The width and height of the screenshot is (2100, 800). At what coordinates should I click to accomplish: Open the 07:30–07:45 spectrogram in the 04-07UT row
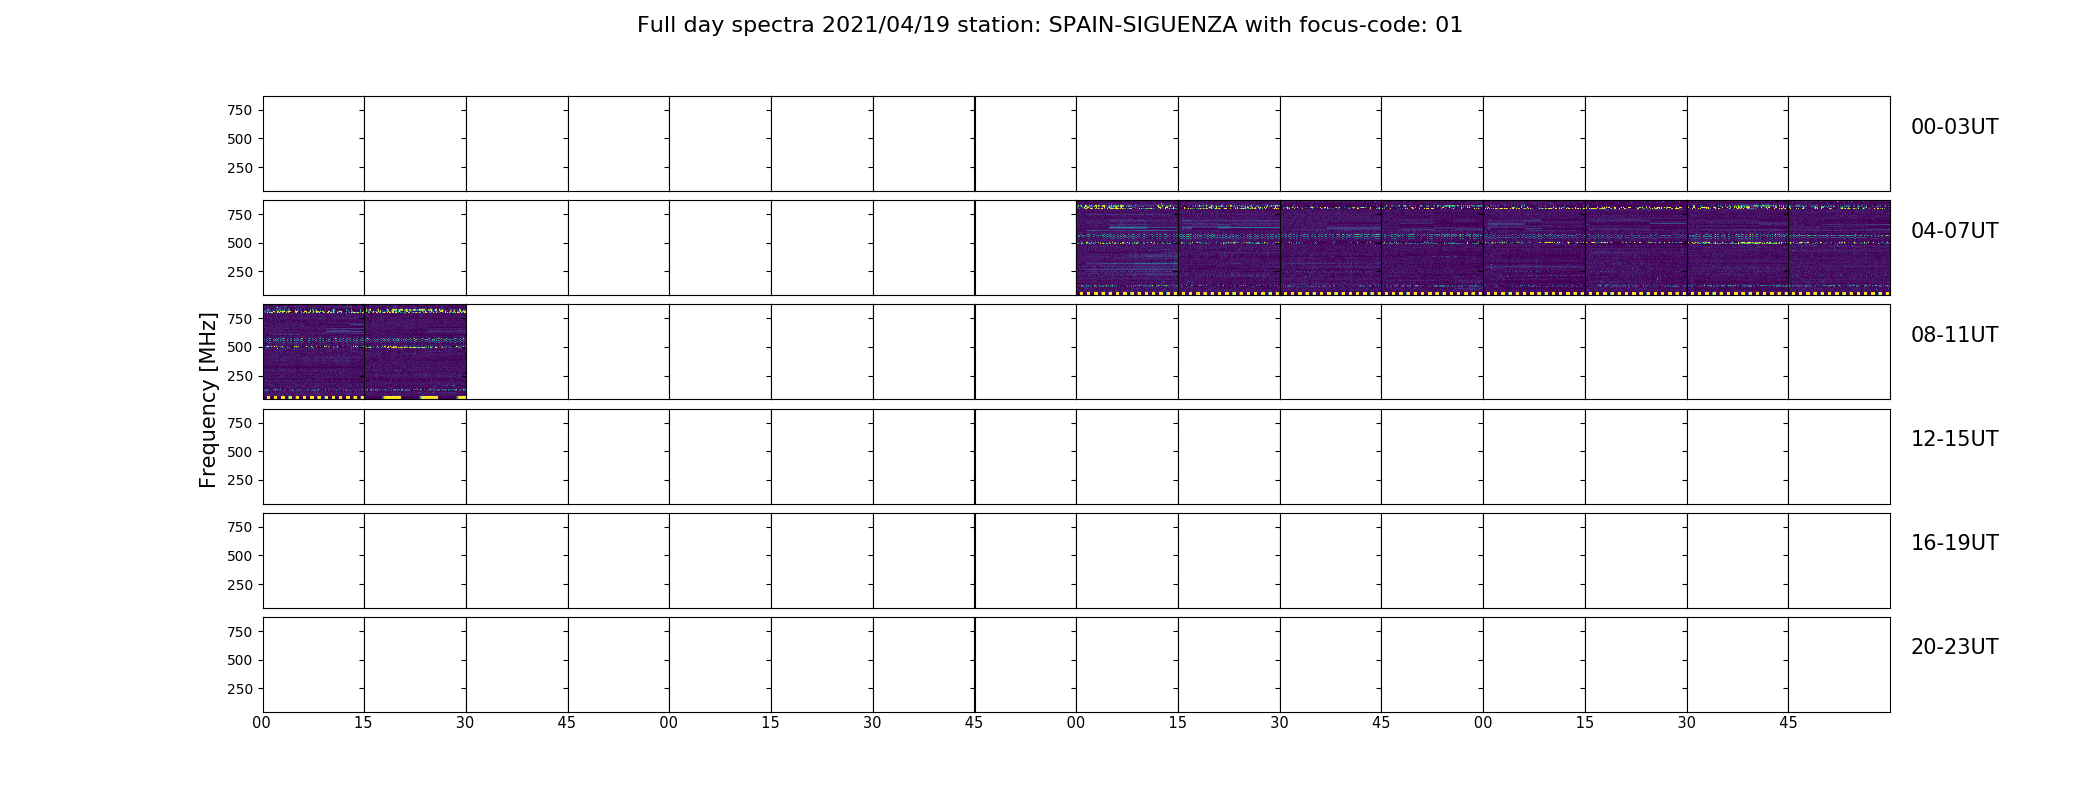[x=1738, y=248]
